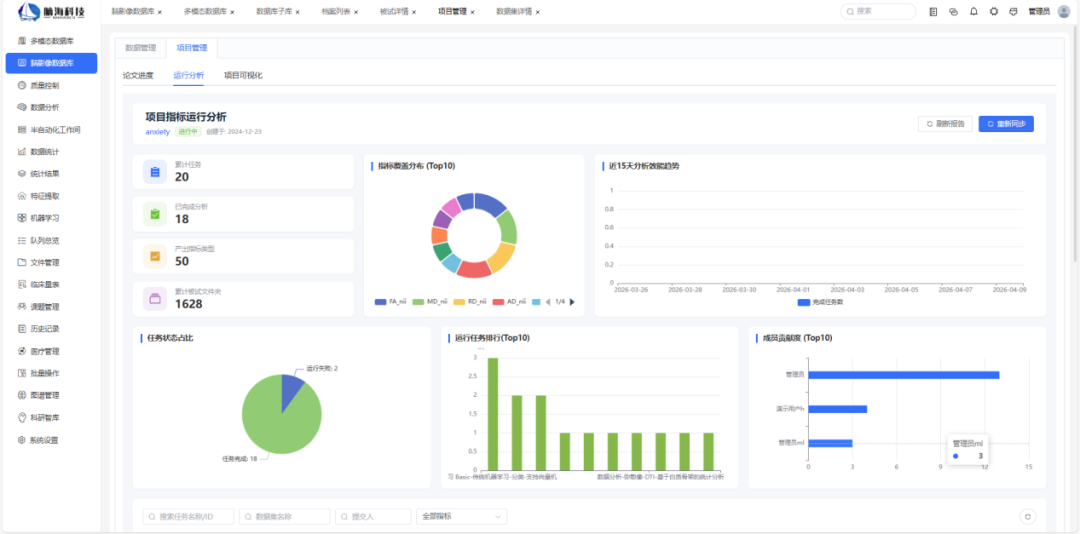
Task: Click the refresh icon beside filter row
Action: click(1028, 517)
